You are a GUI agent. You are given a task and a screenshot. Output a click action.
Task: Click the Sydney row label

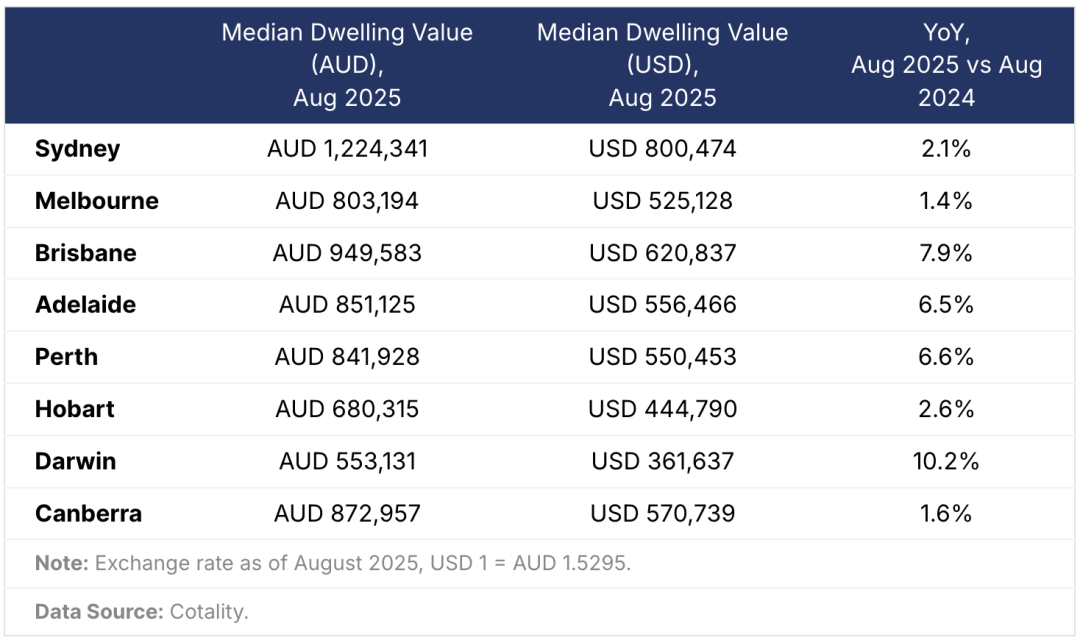pos(77,149)
